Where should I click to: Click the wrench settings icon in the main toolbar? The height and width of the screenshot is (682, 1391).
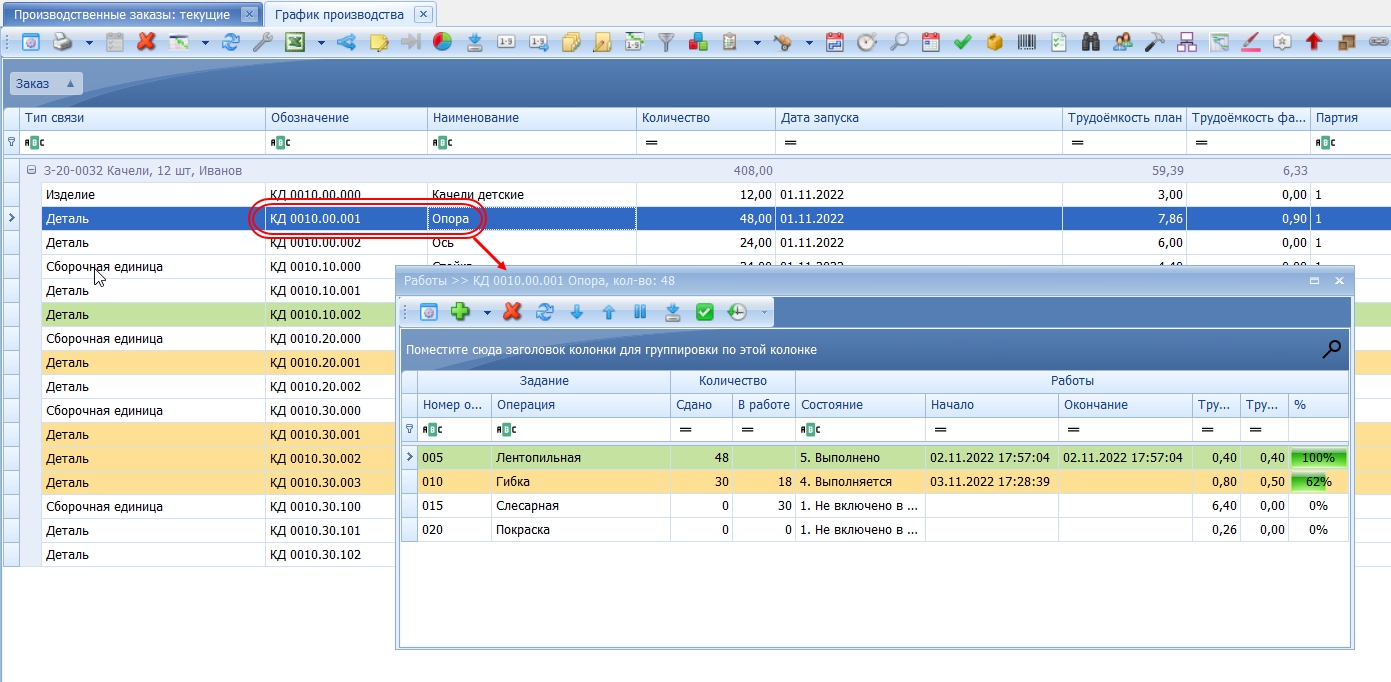(x=263, y=42)
